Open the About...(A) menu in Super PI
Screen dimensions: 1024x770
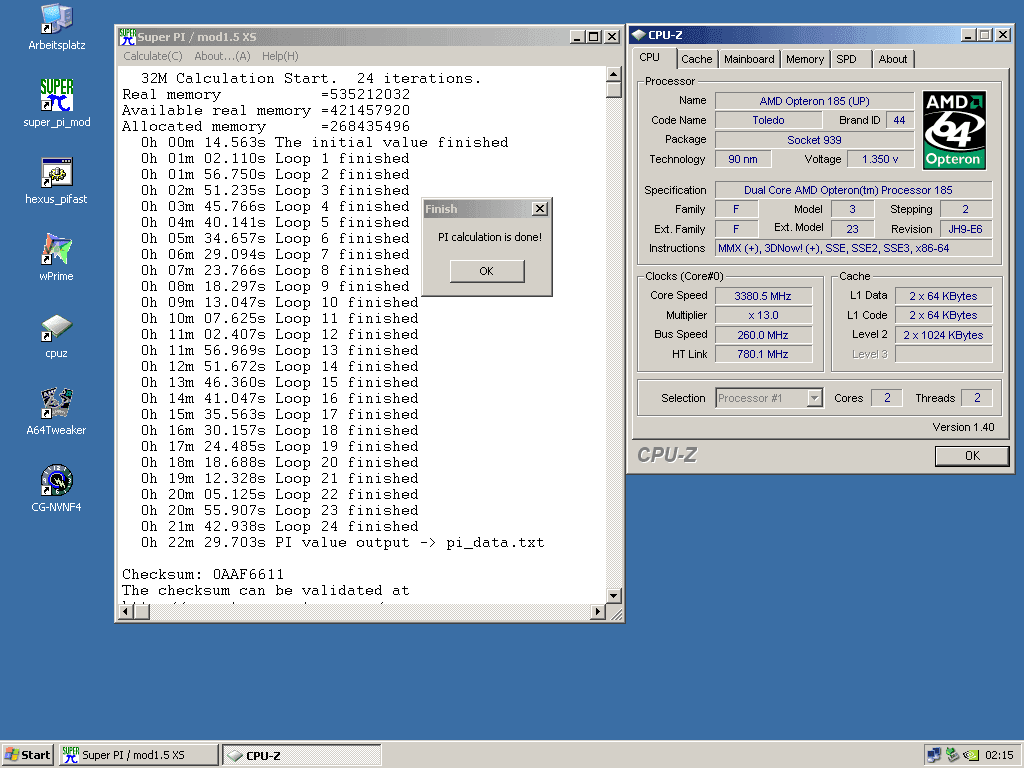click(x=222, y=56)
